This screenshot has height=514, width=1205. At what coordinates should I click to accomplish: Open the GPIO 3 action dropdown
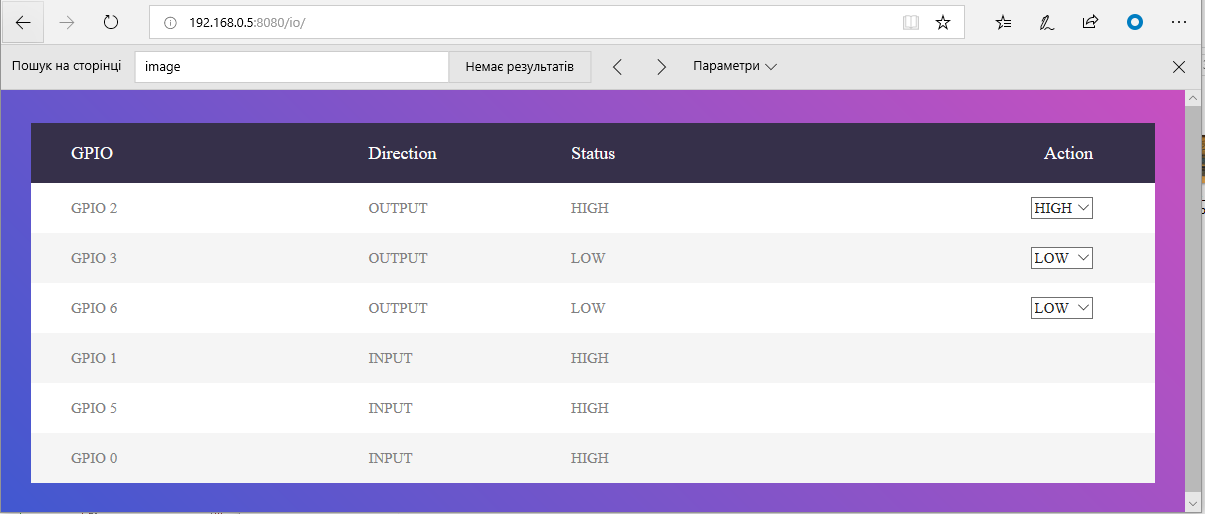(1062, 258)
